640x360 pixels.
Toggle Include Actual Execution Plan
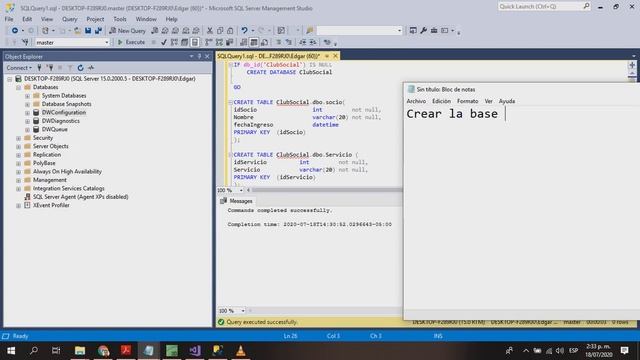(209, 42)
